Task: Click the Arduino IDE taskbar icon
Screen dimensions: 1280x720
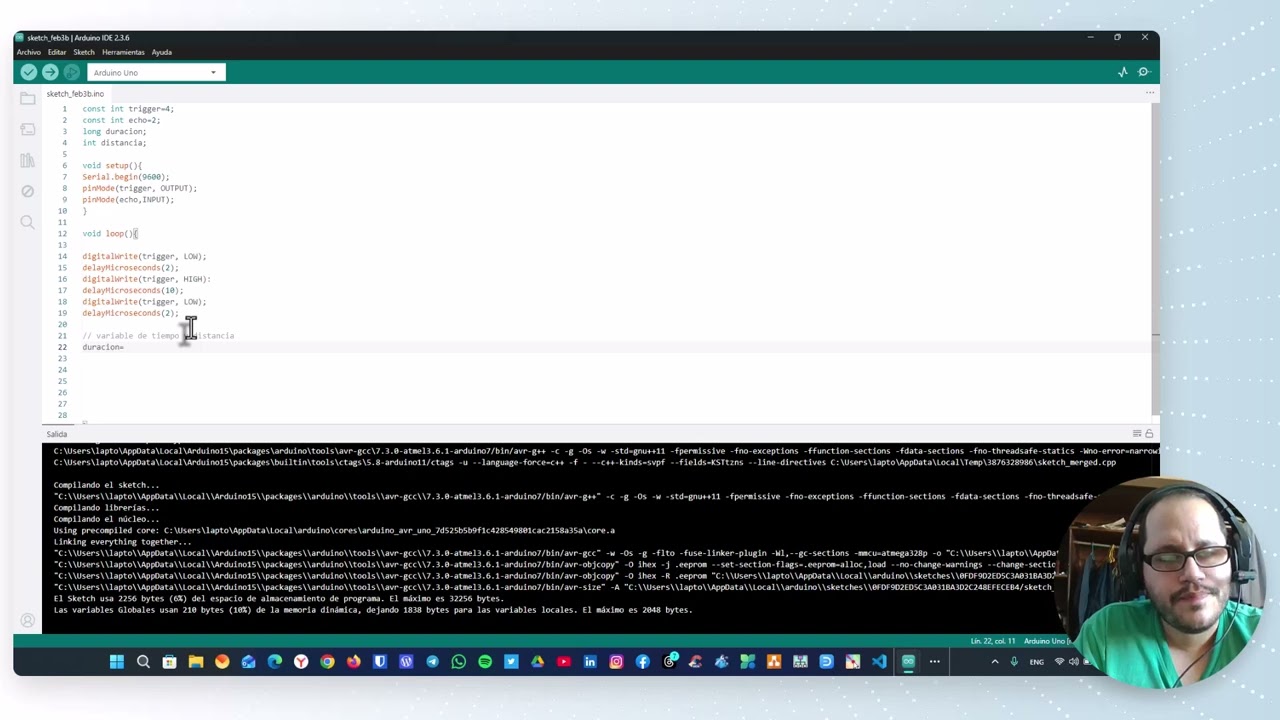Action: 908,661
